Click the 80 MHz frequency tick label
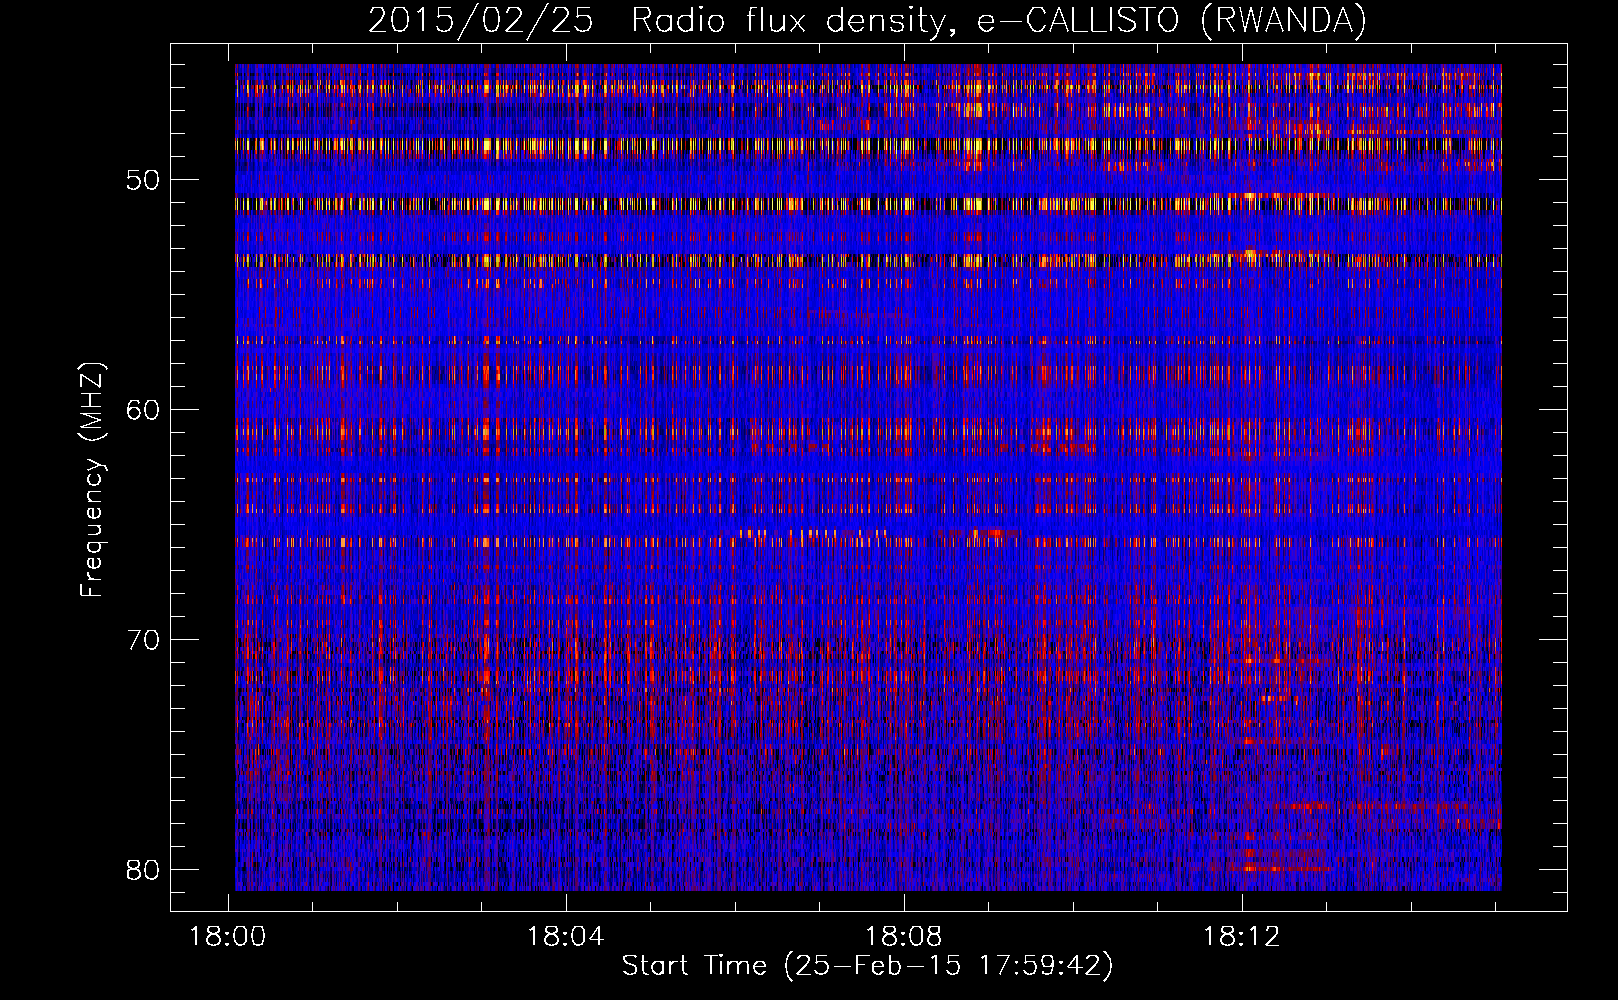 point(144,869)
